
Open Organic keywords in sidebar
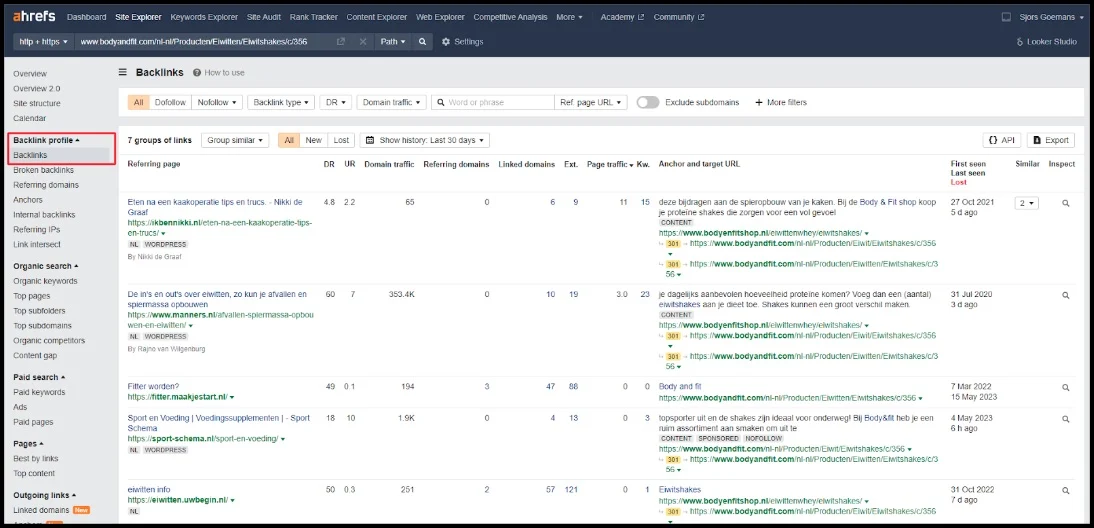[x=45, y=281]
